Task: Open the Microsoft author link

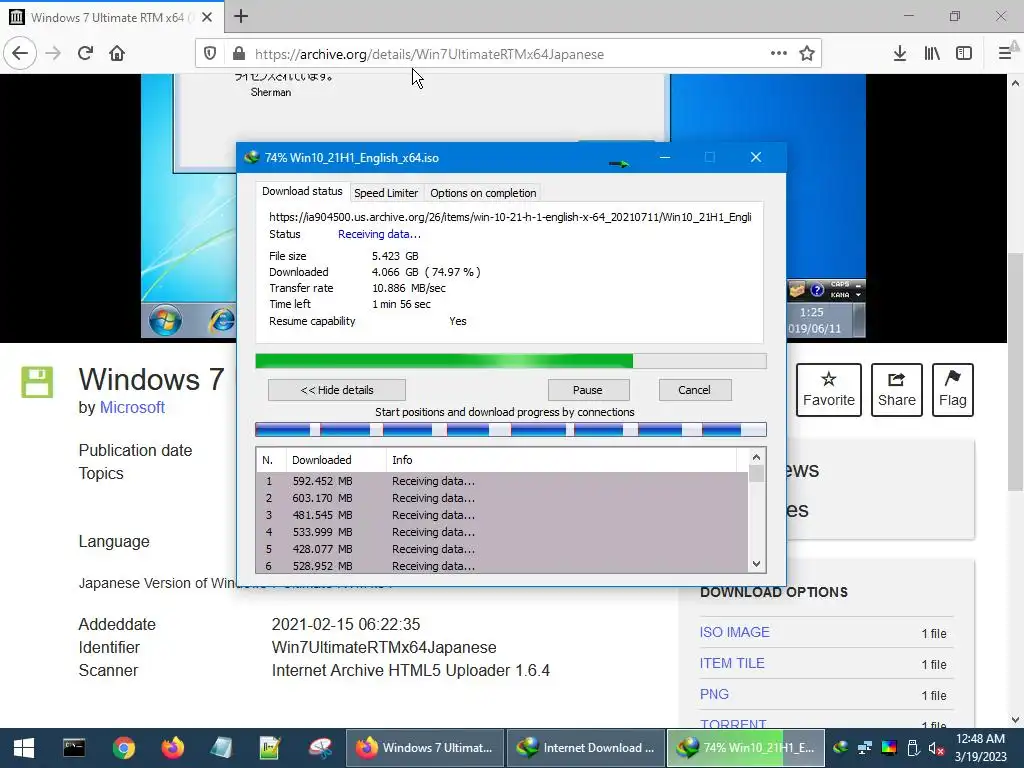Action: pyautogui.click(x=132, y=408)
